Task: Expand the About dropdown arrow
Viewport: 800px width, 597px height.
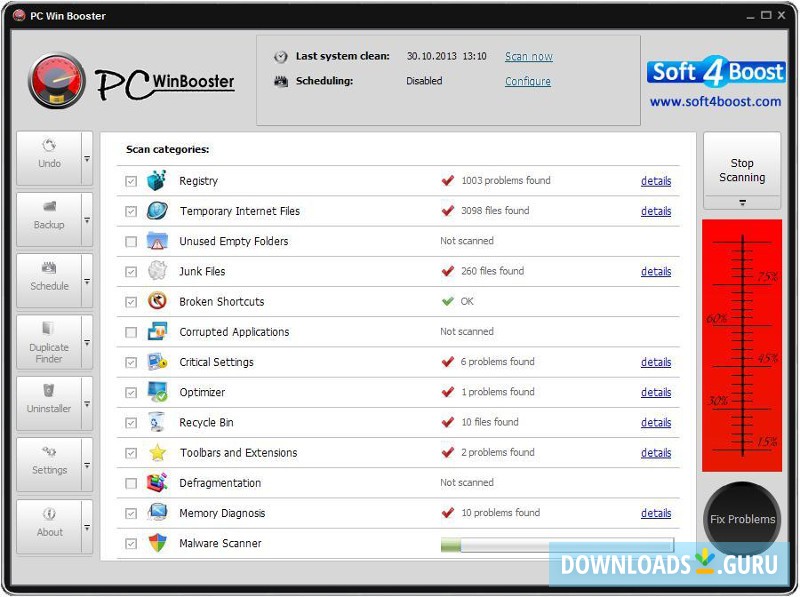Action: click(87, 527)
